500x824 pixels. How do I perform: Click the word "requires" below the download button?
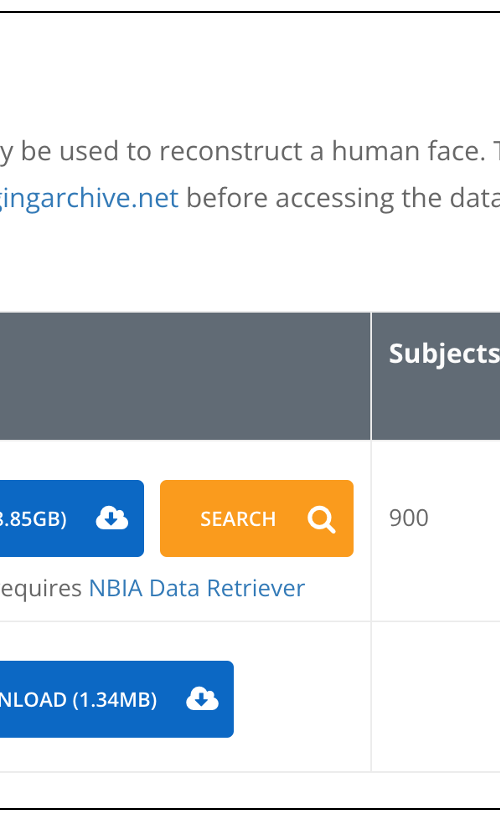click(x=40, y=589)
